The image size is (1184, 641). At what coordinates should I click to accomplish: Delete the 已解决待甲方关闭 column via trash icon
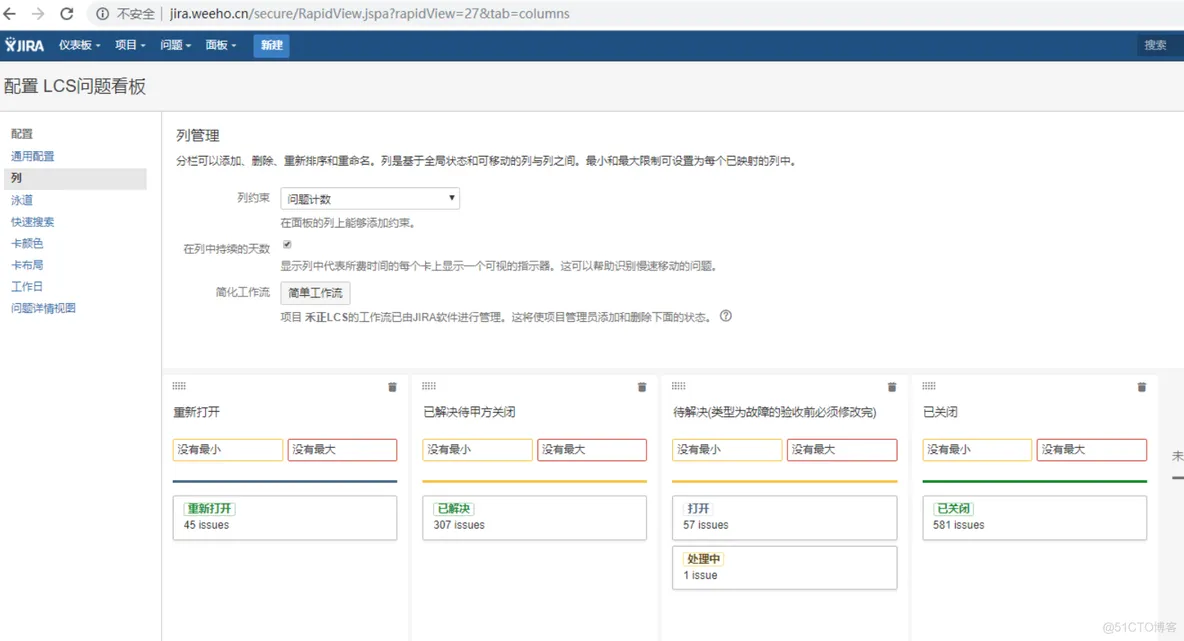[x=642, y=387]
